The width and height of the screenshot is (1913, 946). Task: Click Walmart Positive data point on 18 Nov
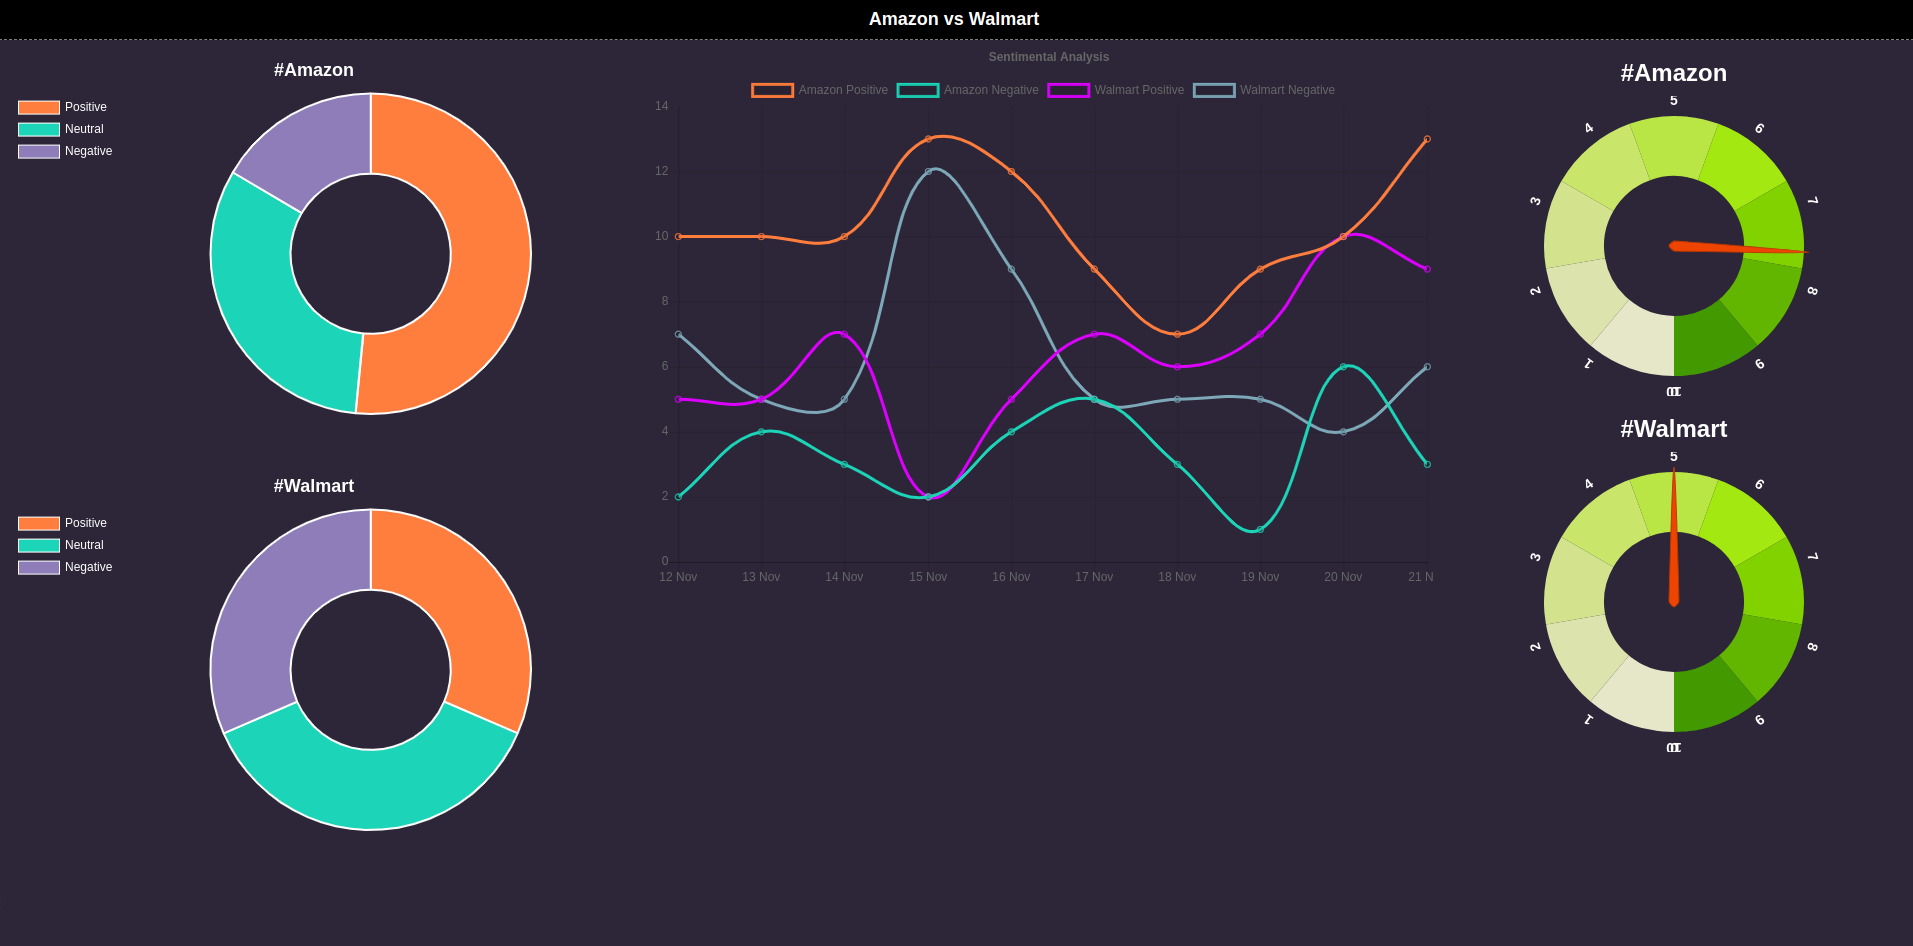[x=1177, y=367]
